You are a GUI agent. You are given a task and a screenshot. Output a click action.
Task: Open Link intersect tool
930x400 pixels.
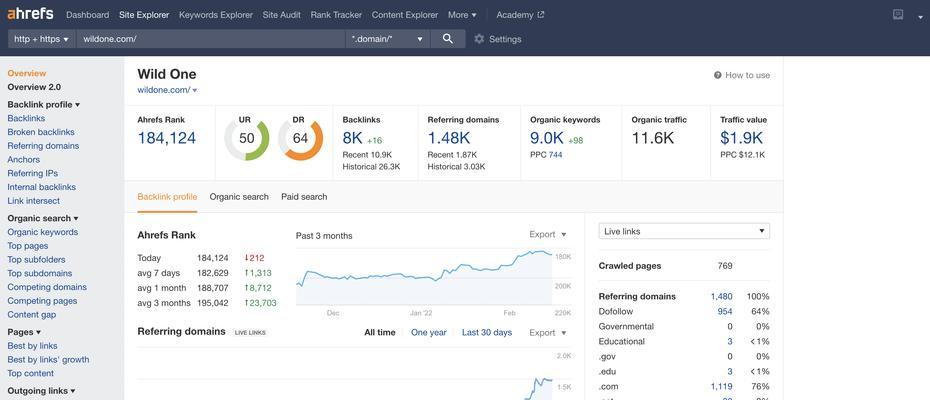click(34, 201)
